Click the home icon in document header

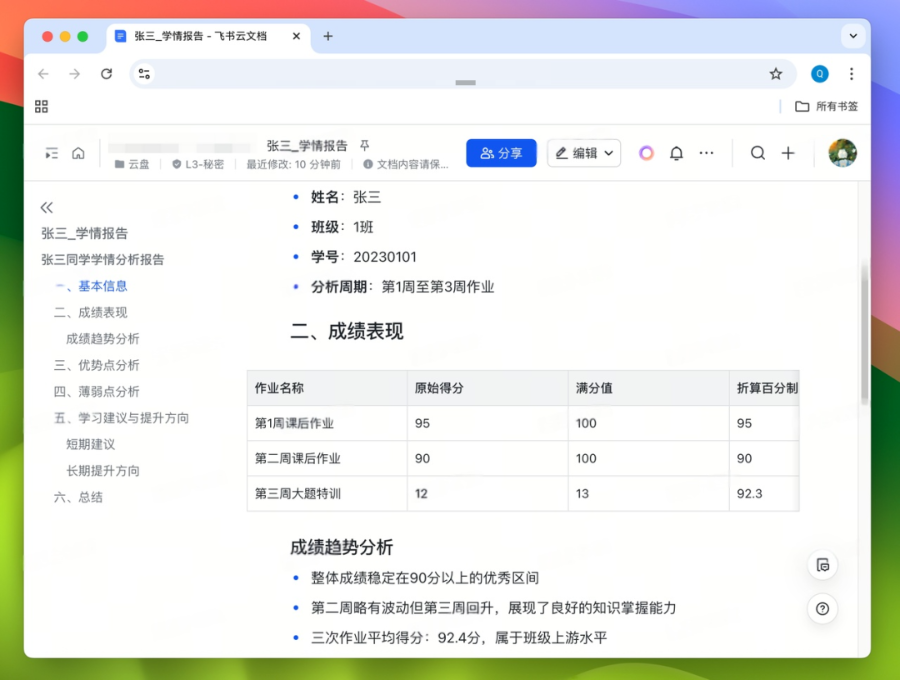[x=78, y=153]
